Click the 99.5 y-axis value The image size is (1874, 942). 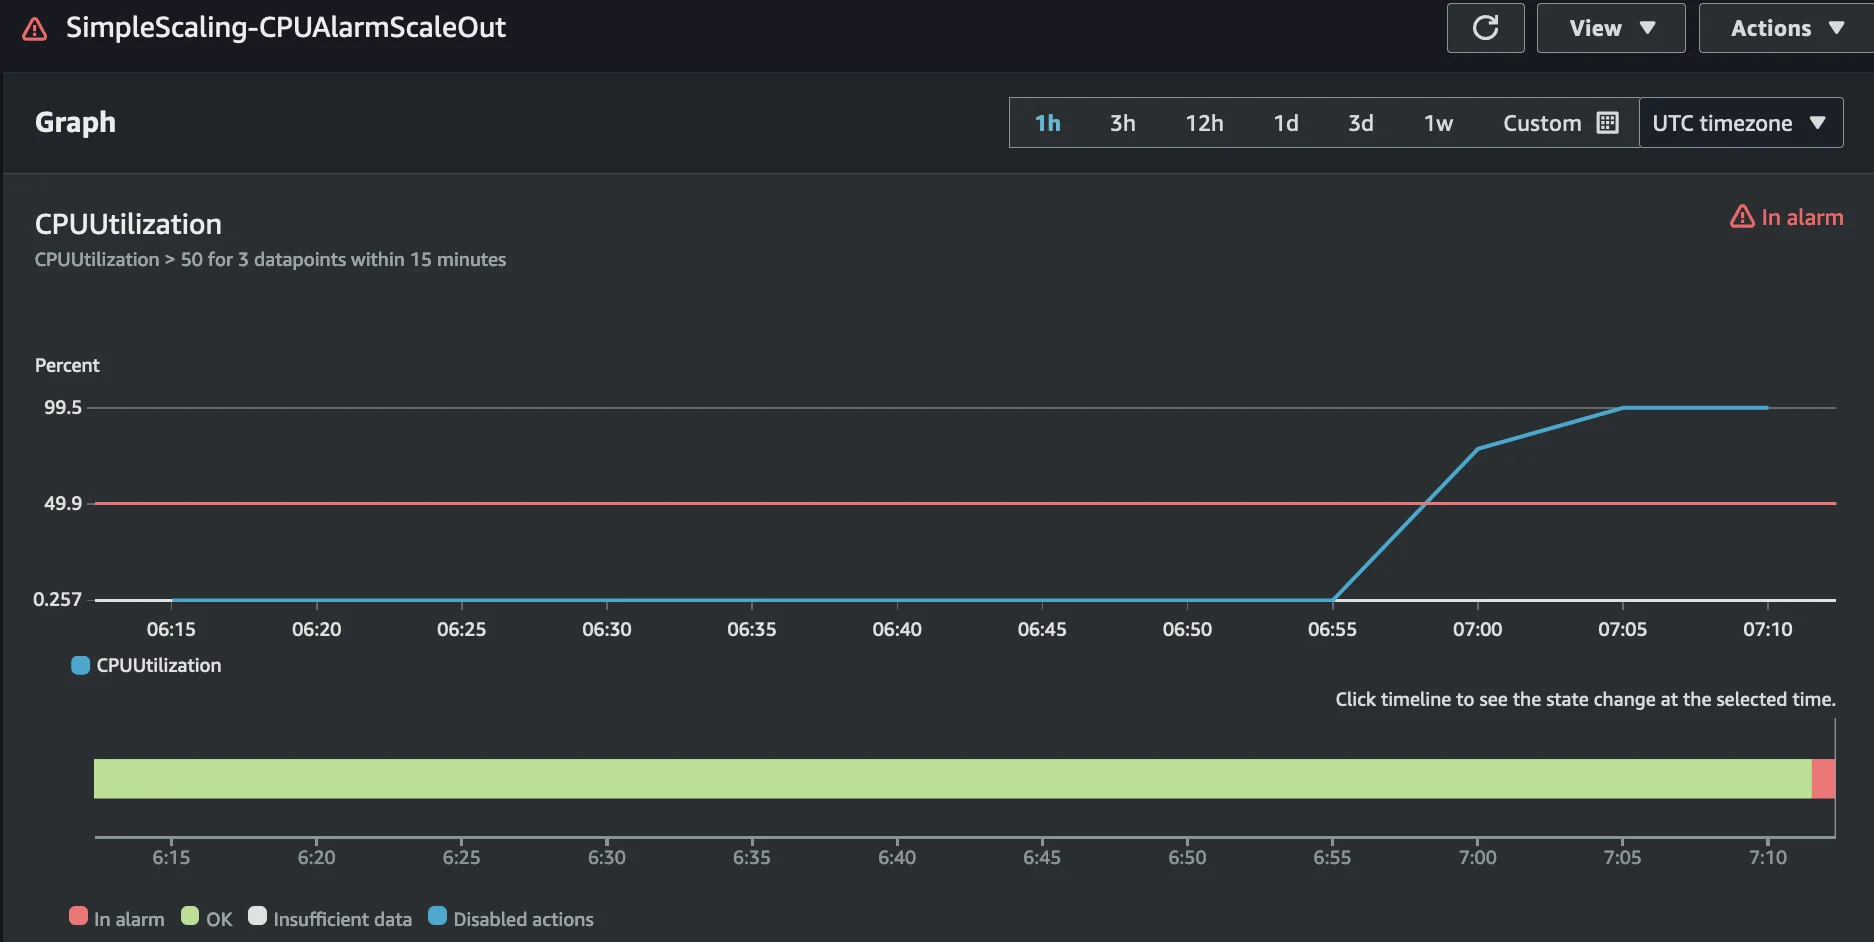(x=62, y=407)
